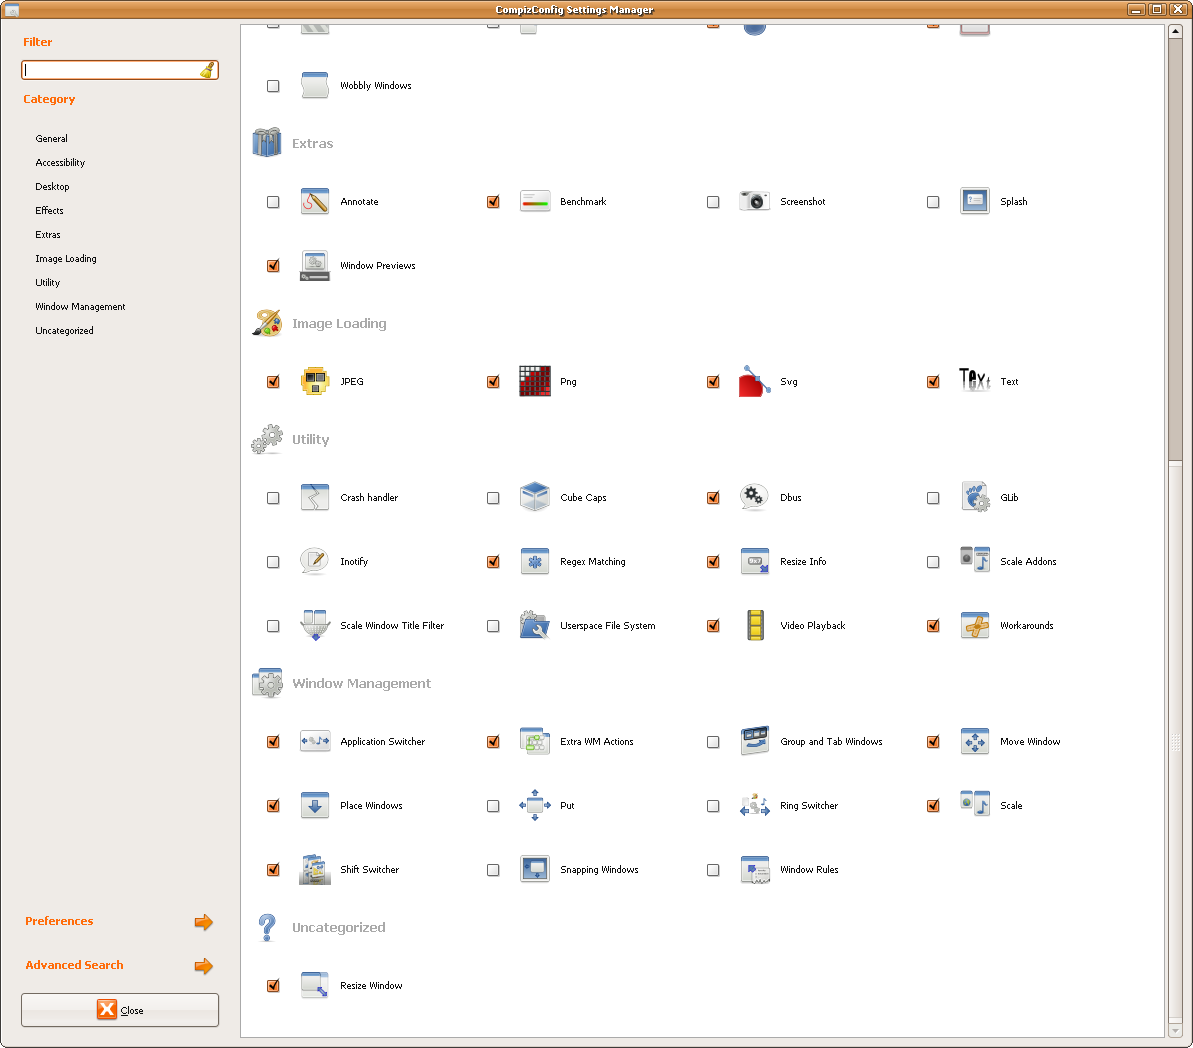Open the Inotify plugin icon
This screenshot has width=1193, height=1048.
314,562
